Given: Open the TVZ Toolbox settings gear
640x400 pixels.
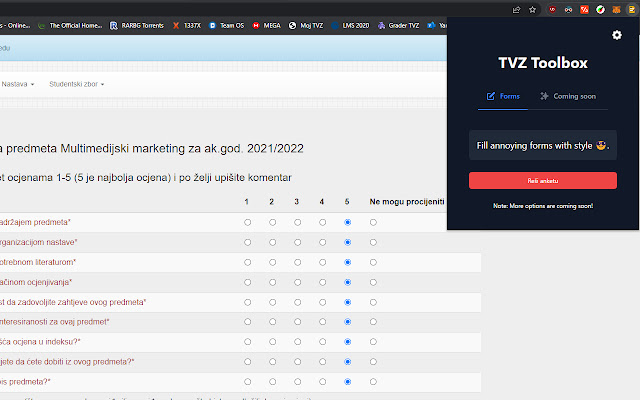Looking at the screenshot, I should coord(616,35).
